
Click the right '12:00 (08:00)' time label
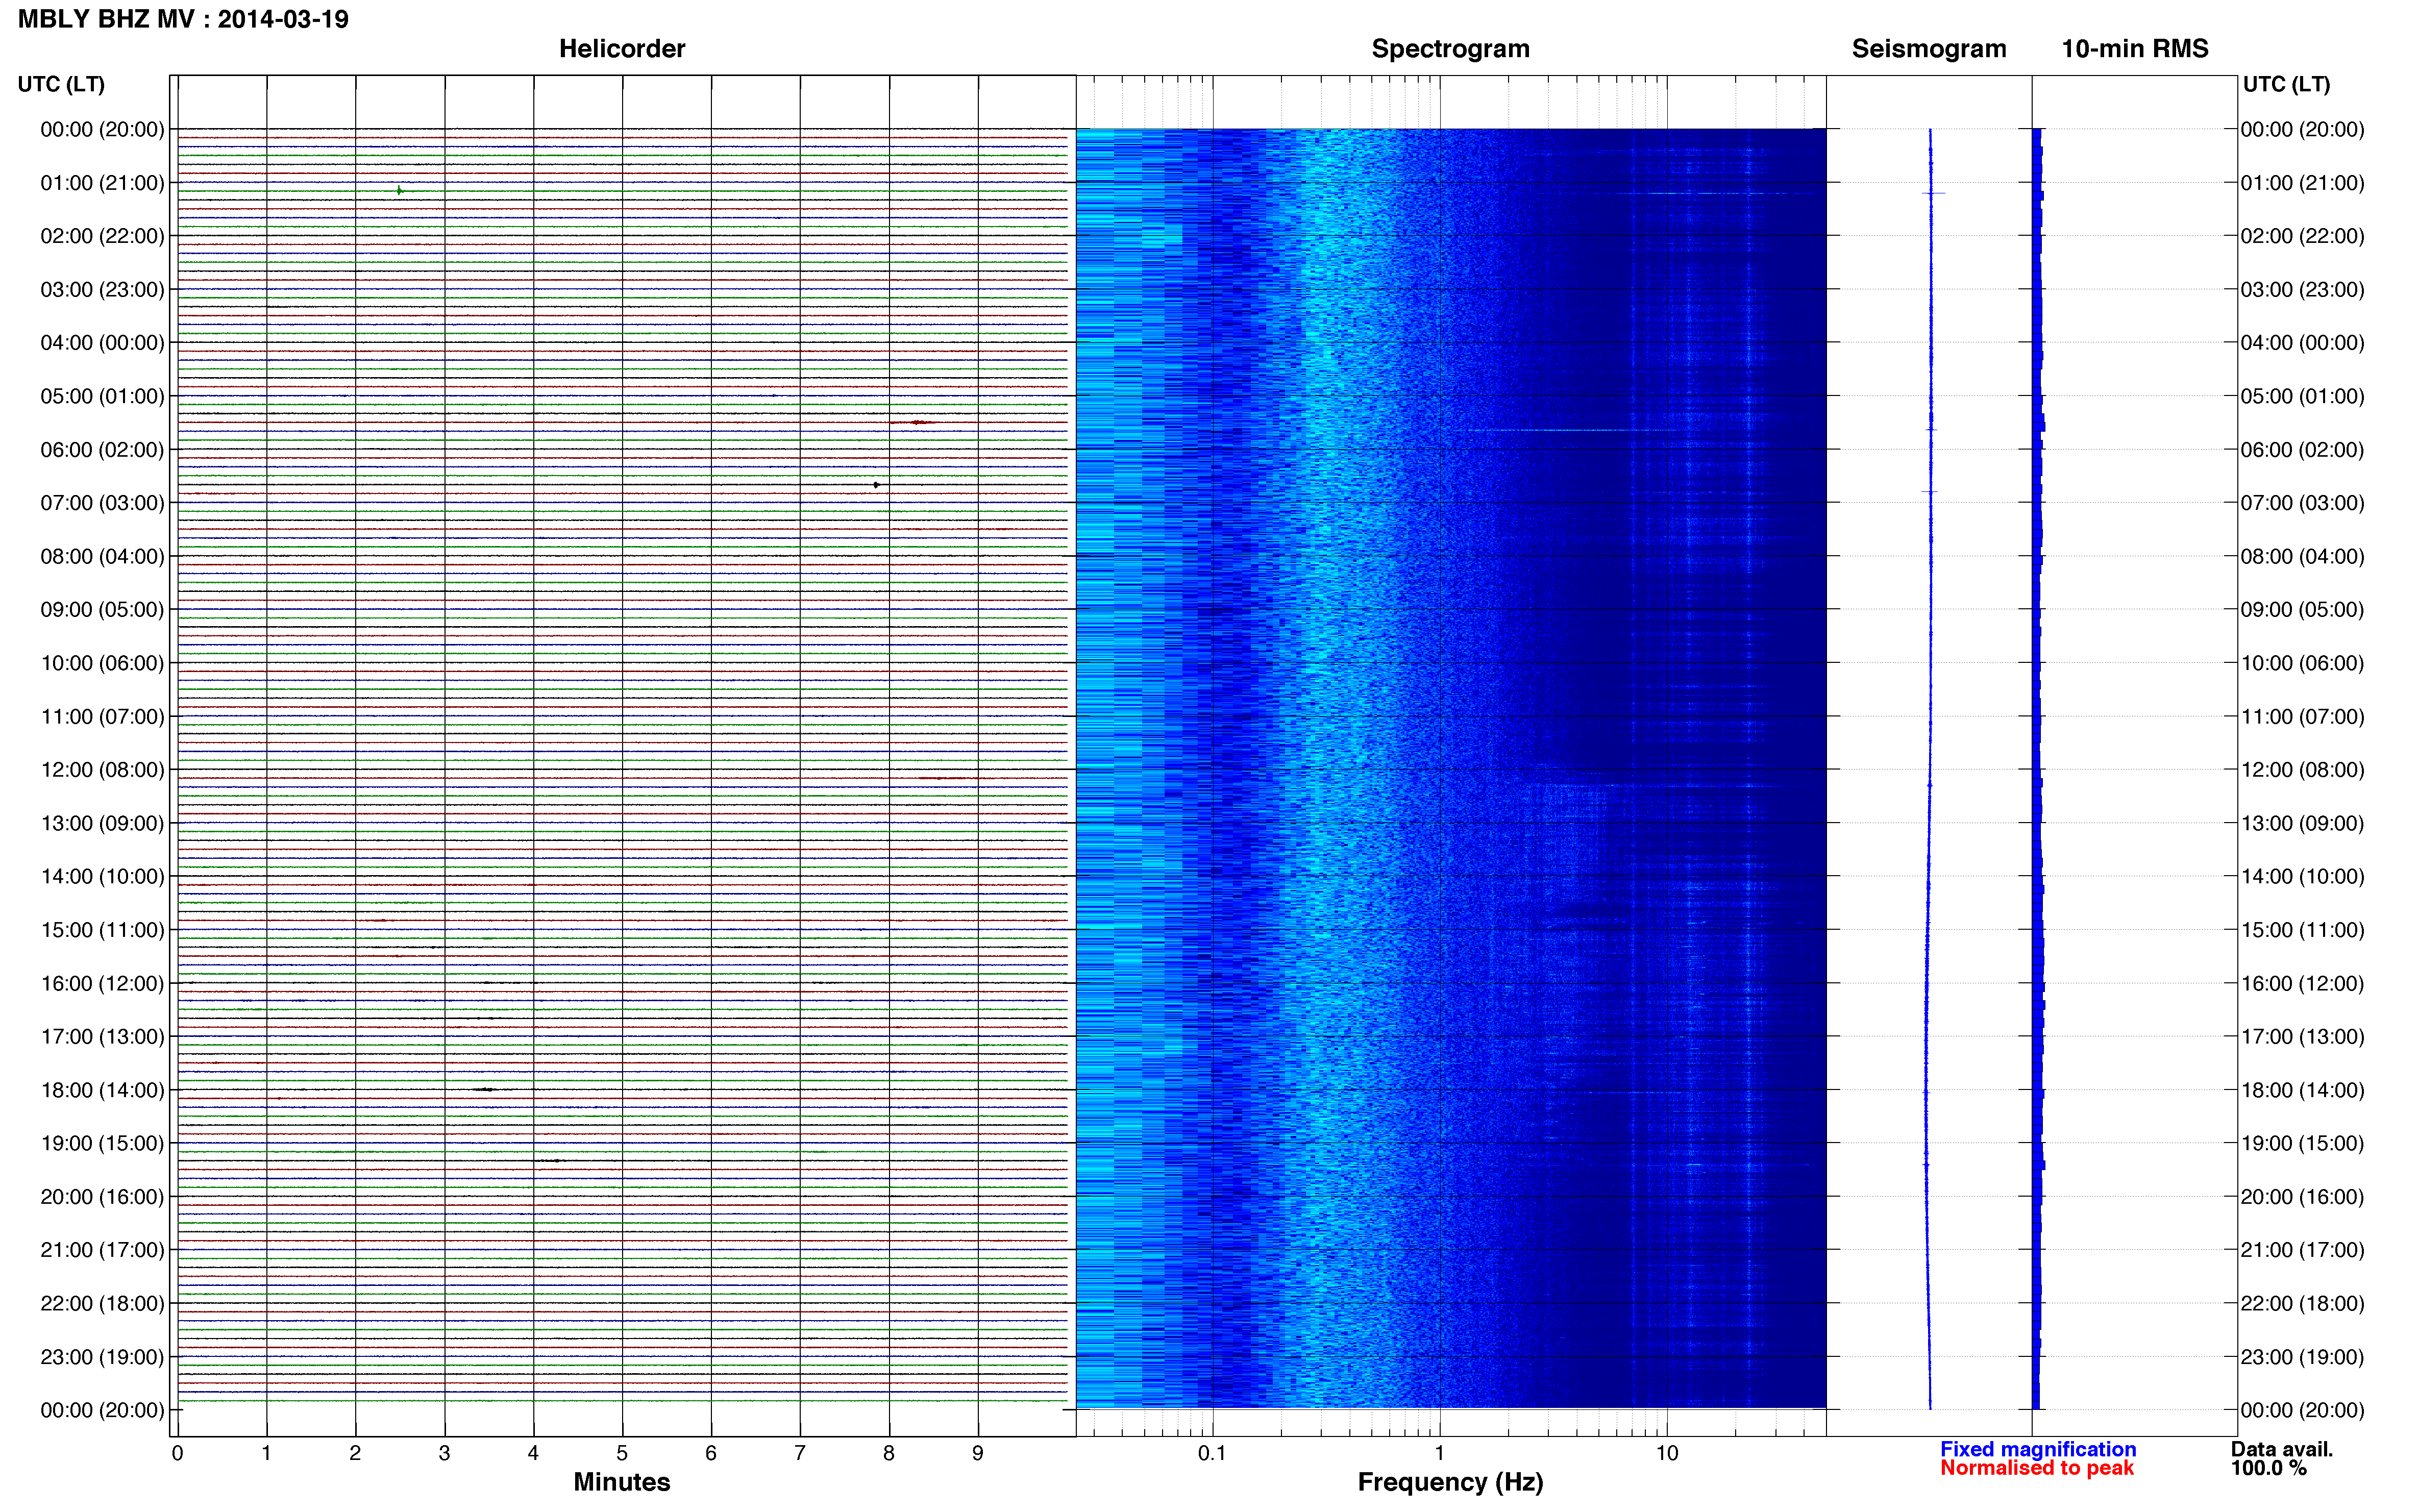[x=2302, y=770]
